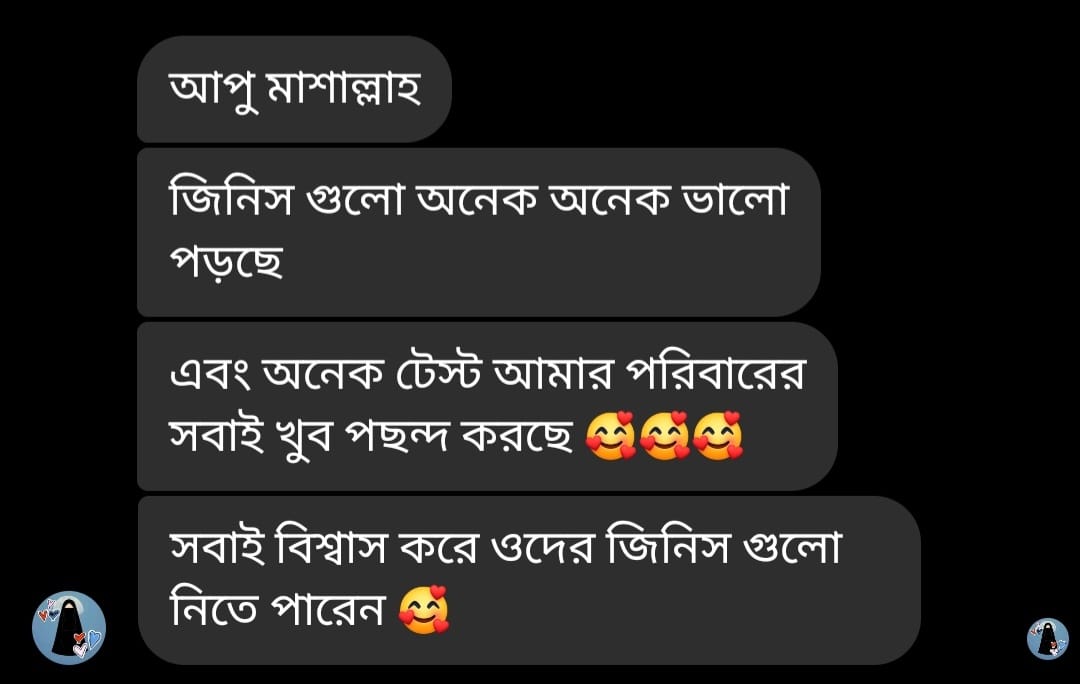Click the word "পছন্দ" before the emojis
Screen dimensions: 1080x684
pyautogui.click(x=397, y=437)
